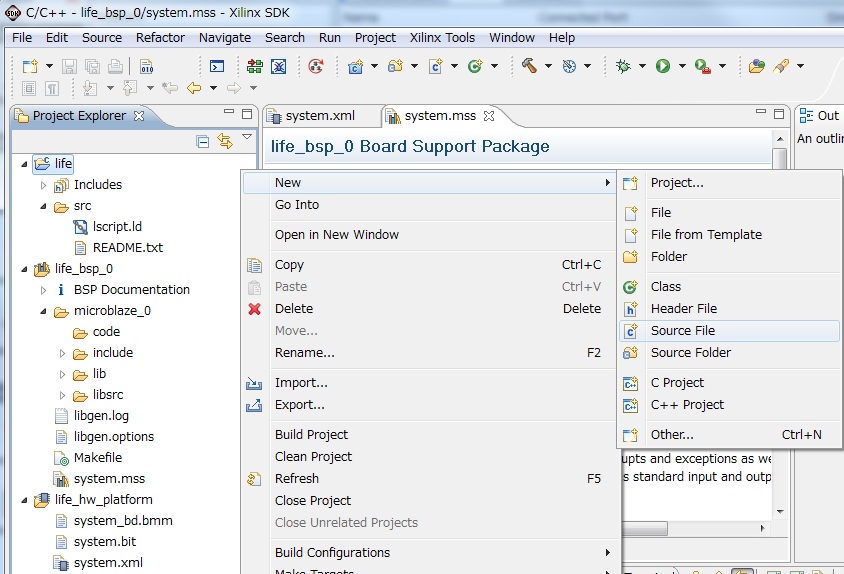Click the Save toolbar icon
The height and width of the screenshot is (574, 844).
(69, 66)
